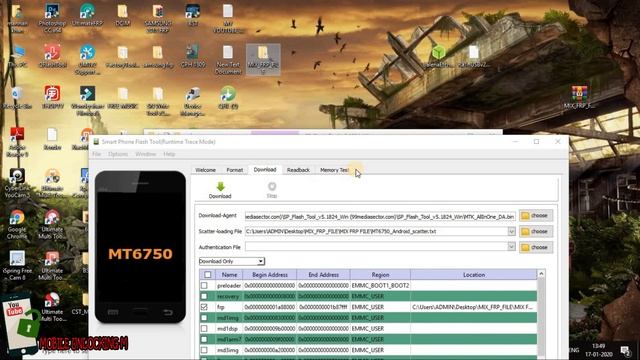Check the preloader partition checkbox
This screenshot has width=640, height=360.
[204, 285]
